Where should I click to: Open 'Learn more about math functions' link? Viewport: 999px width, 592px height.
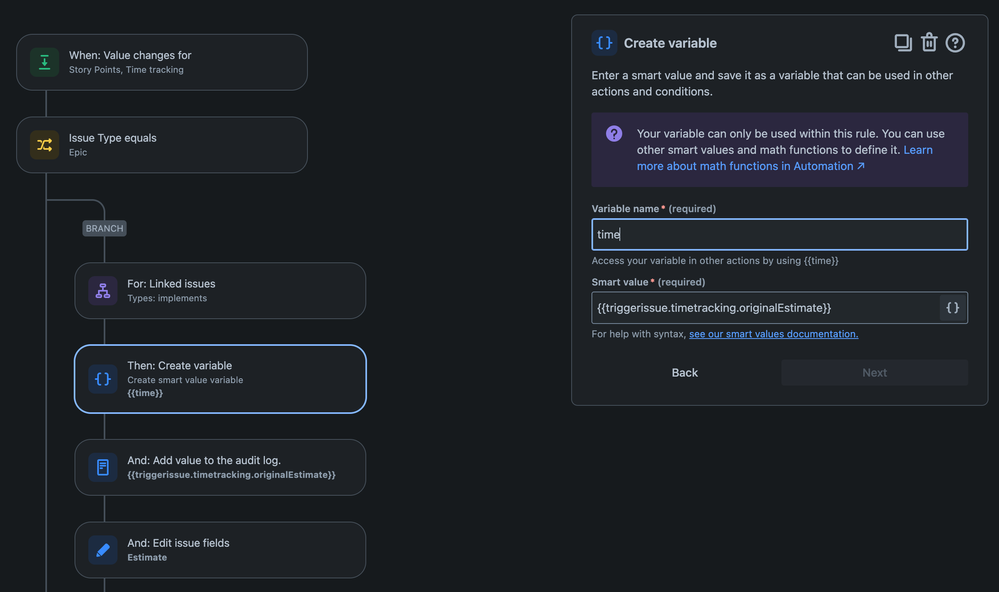[x=750, y=166]
